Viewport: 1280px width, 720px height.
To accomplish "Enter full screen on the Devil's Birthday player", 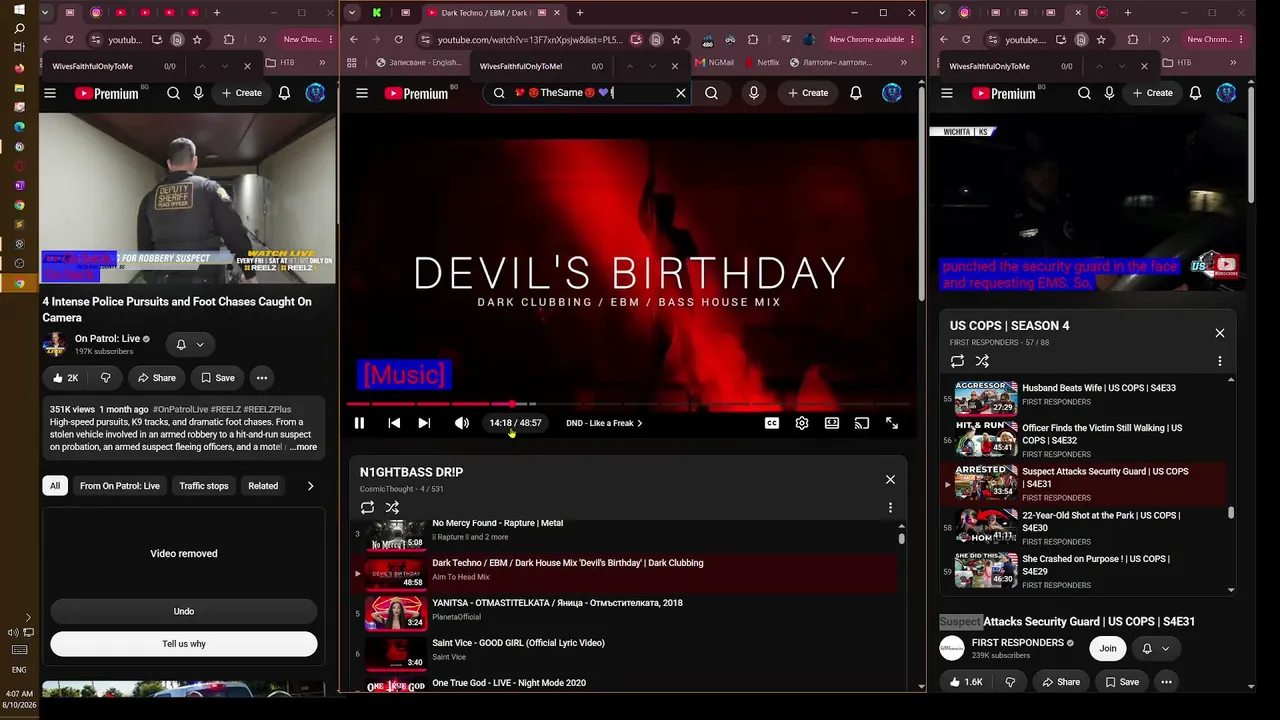I will pos(892,423).
